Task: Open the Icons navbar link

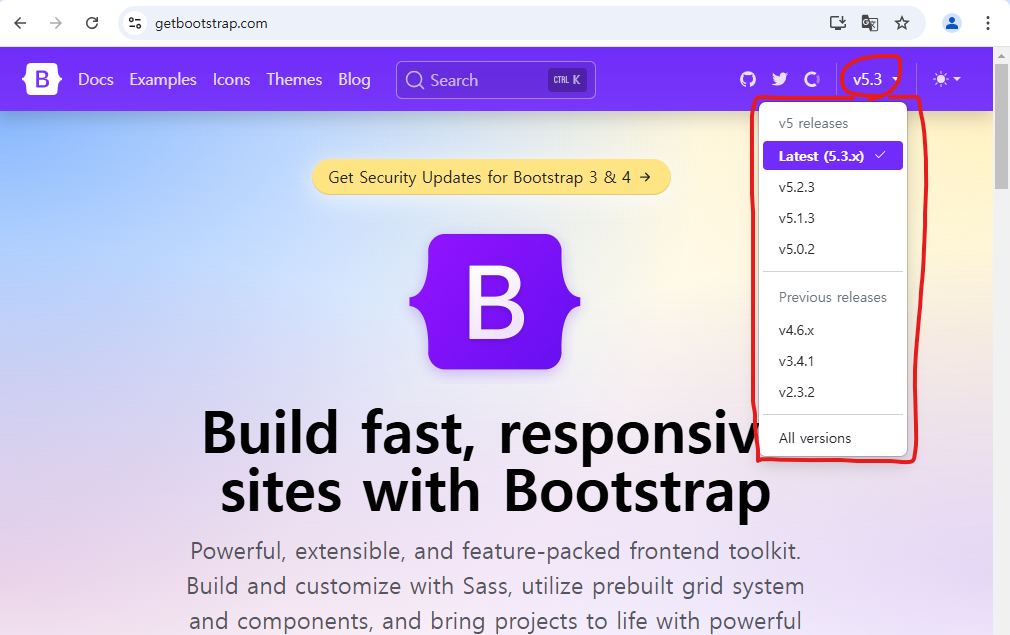Action: tap(232, 79)
